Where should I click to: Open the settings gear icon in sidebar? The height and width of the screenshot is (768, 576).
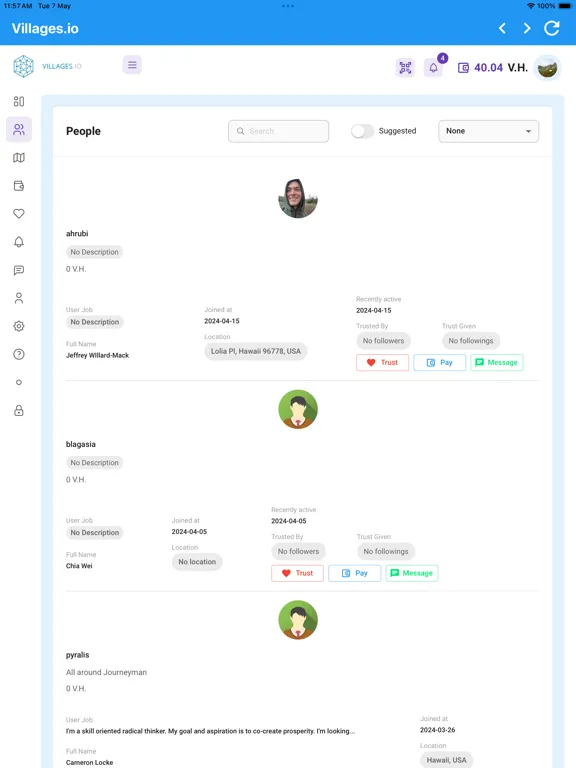coord(19,326)
